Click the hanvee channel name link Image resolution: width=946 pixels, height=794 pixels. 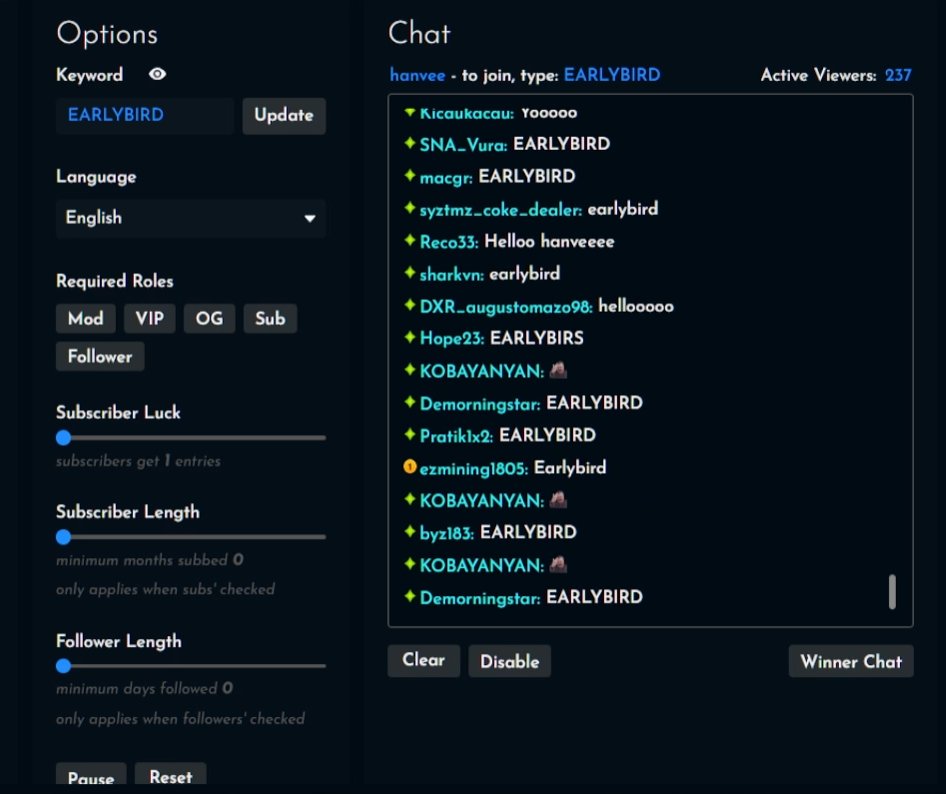417,75
